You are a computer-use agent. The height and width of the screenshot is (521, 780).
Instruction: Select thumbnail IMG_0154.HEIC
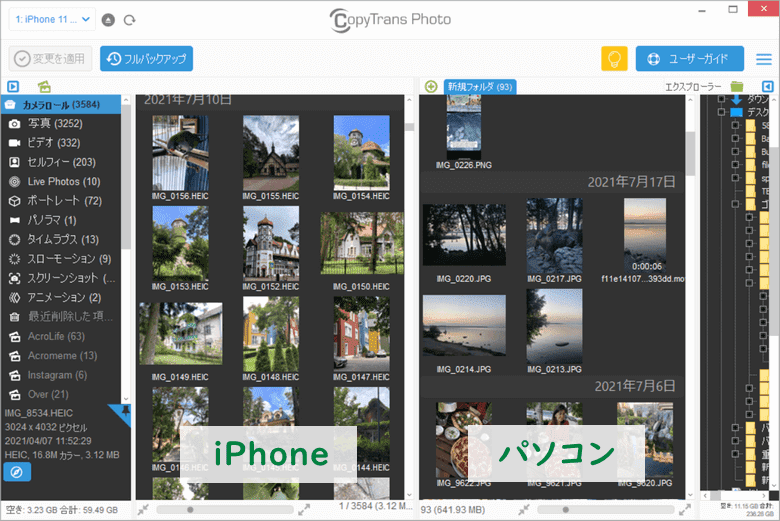[362, 153]
